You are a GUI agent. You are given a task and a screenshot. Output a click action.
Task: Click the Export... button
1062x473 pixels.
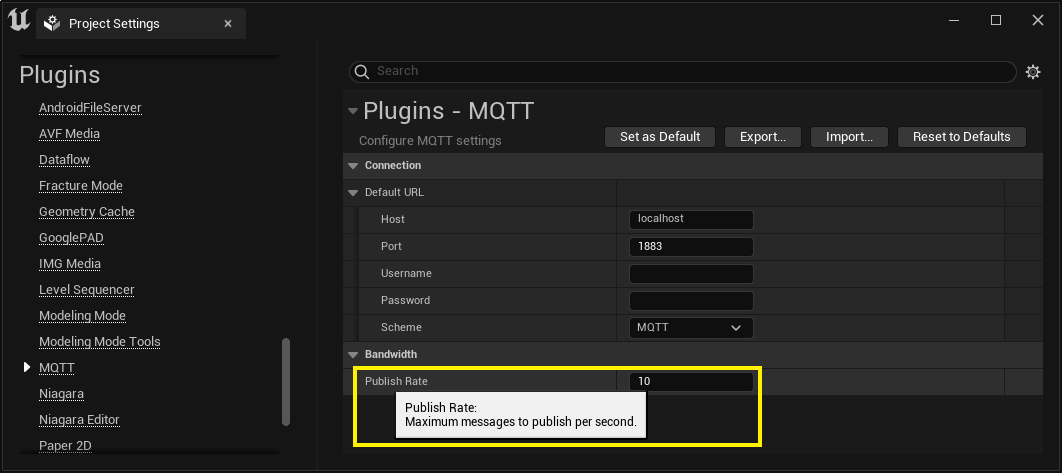[x=763, y=137]
